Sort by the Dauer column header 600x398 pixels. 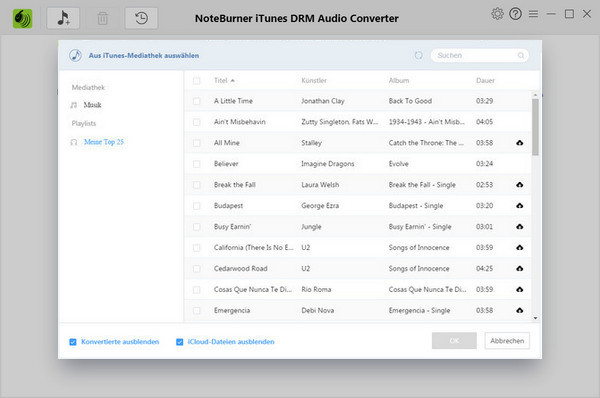click(485, 80)
